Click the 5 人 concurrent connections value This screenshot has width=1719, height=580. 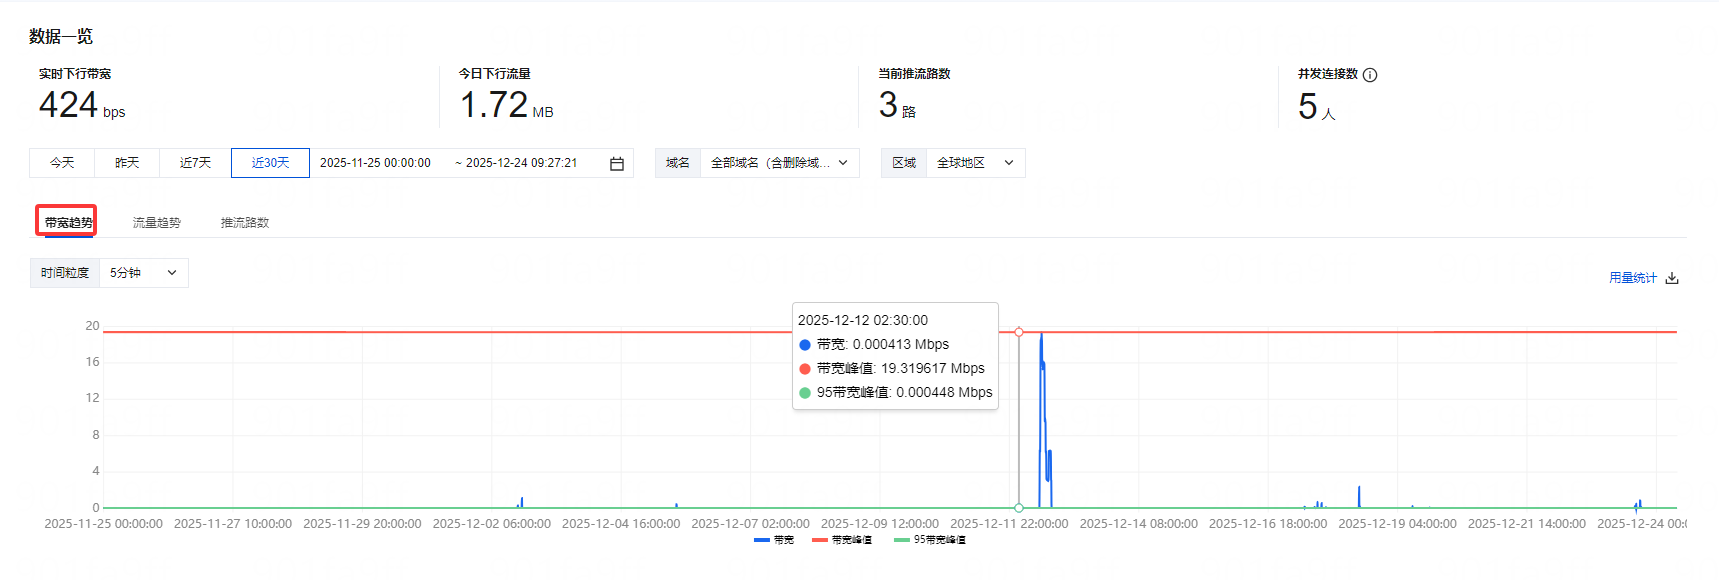(1316, 106)
